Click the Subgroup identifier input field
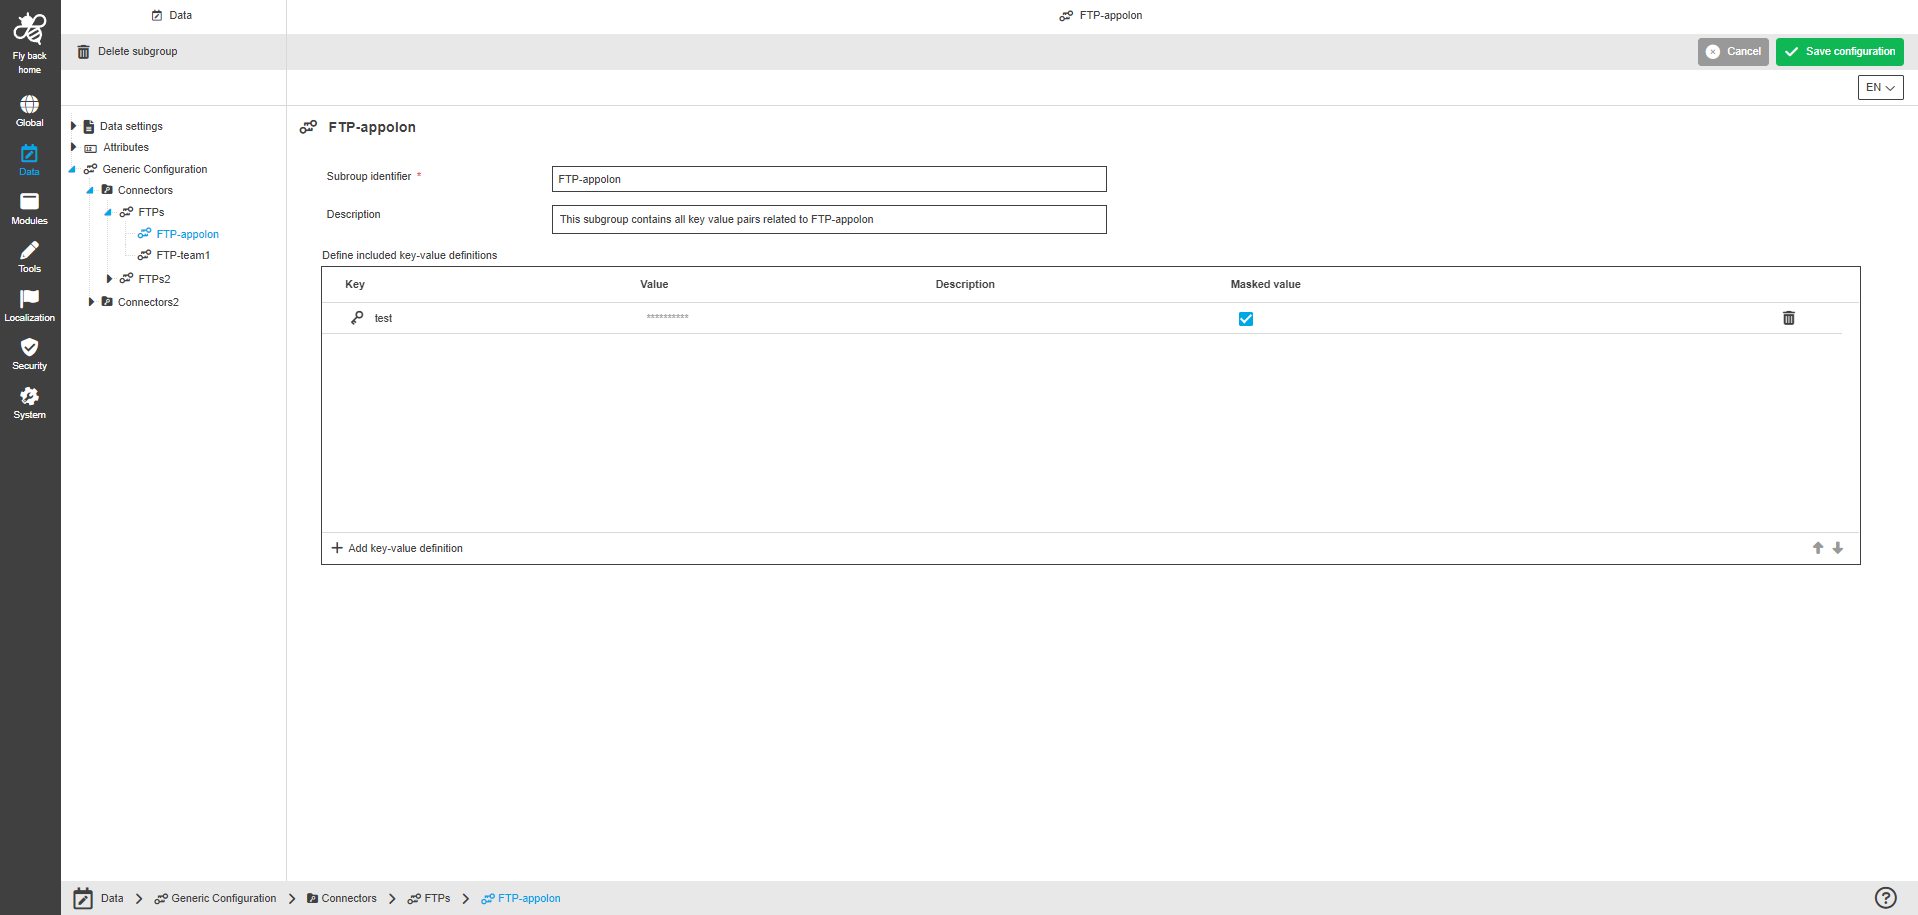The image size is (1918, 915). pyautogui.click(x=828, y=179)
